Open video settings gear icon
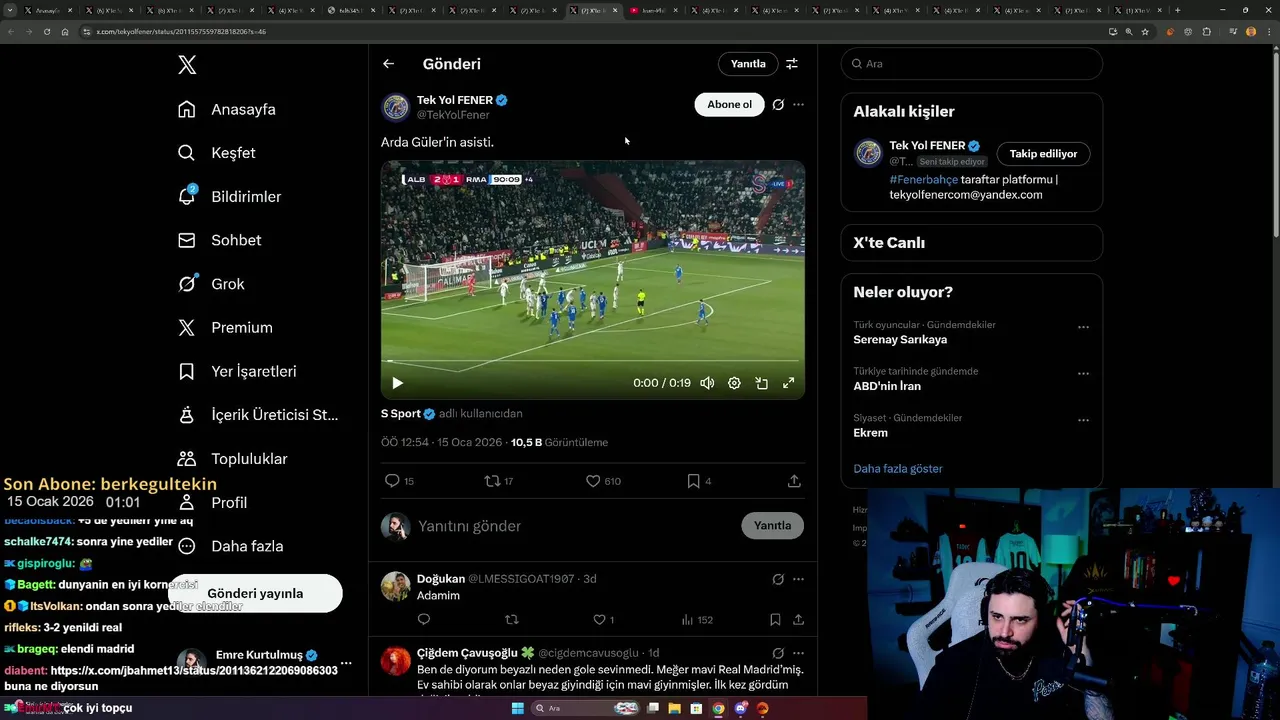The height and width of the screenshot is (720, 1280). tap(734, 383)
